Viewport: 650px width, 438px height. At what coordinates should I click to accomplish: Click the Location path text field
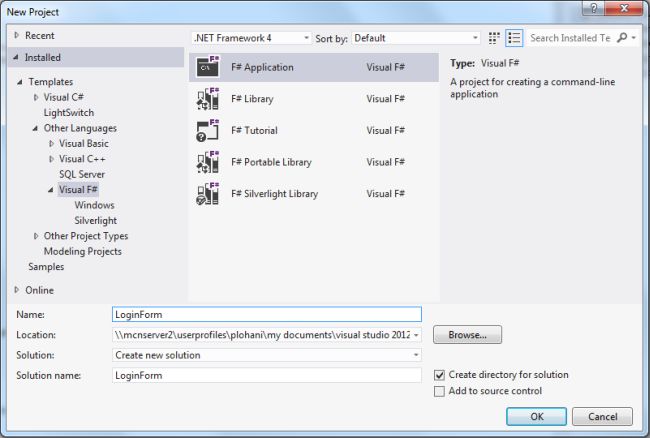coord(262,335)
